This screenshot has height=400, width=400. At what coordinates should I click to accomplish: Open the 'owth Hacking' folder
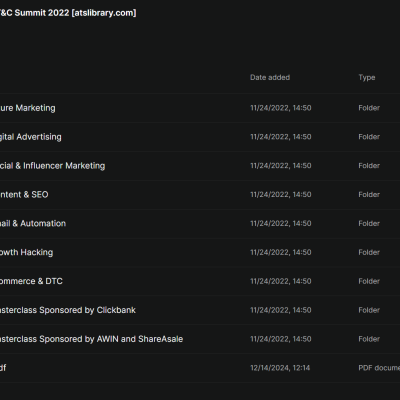point(26,252)
